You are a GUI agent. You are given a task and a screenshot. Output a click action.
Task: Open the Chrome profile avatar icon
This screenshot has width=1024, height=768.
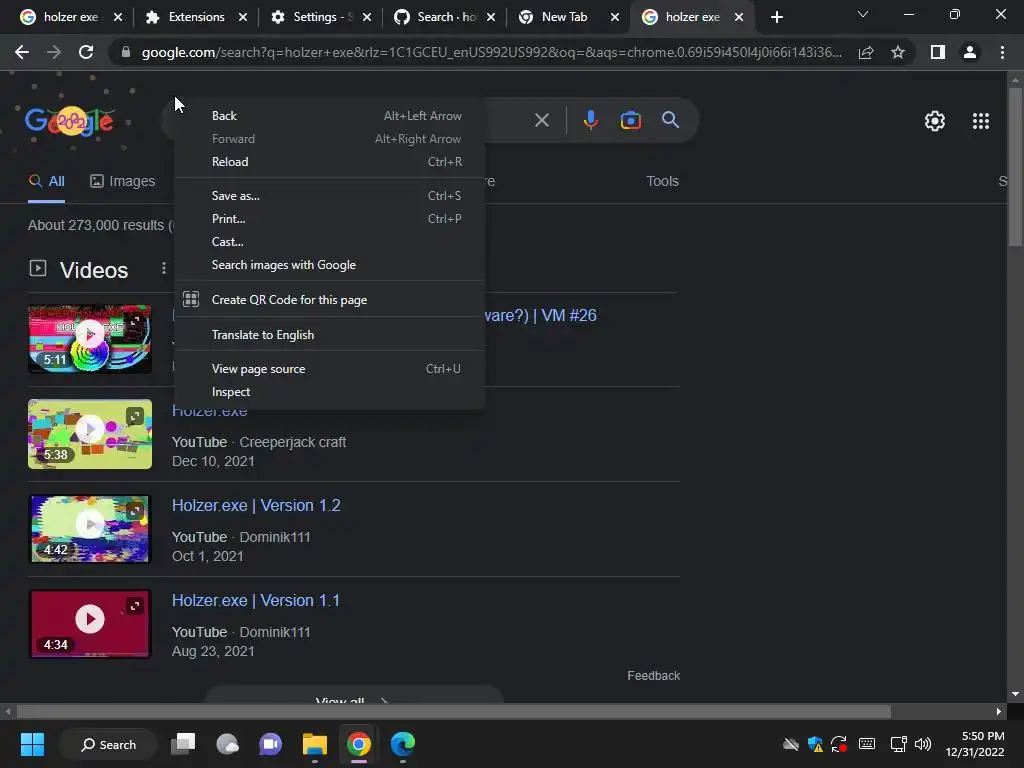[970, 52]
